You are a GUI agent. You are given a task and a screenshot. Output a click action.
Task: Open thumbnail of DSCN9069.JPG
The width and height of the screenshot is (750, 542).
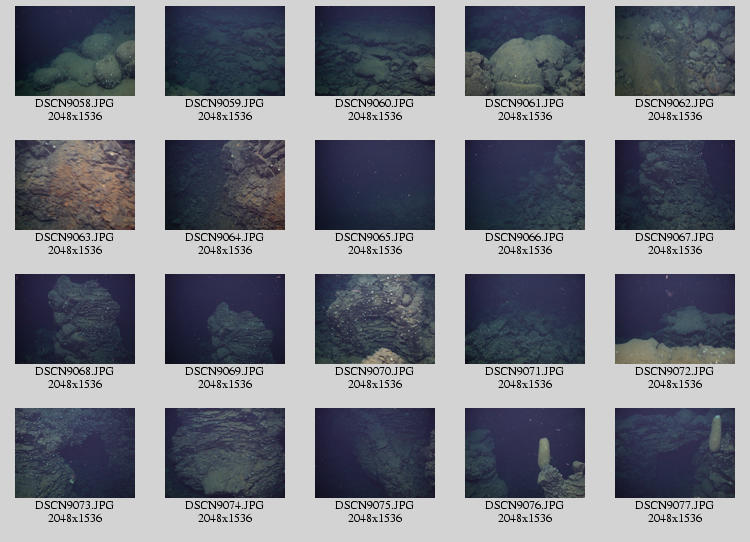click(x=225, y=319)
